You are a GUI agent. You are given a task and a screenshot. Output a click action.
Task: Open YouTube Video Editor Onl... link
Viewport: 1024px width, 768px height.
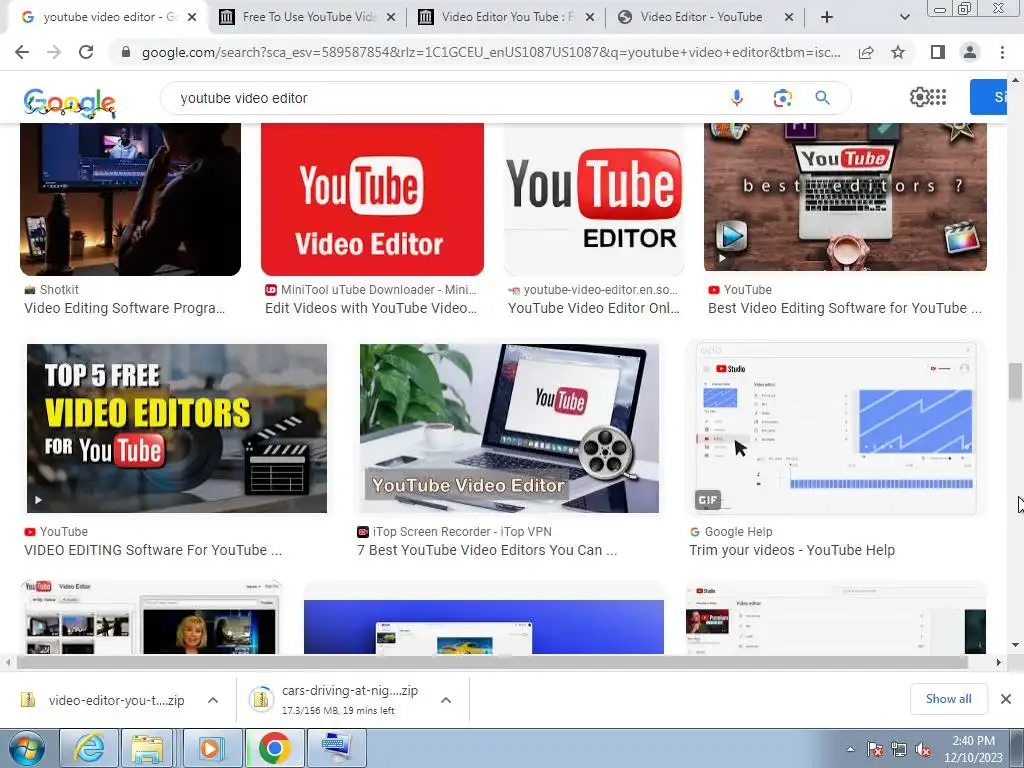click(594, 308)
